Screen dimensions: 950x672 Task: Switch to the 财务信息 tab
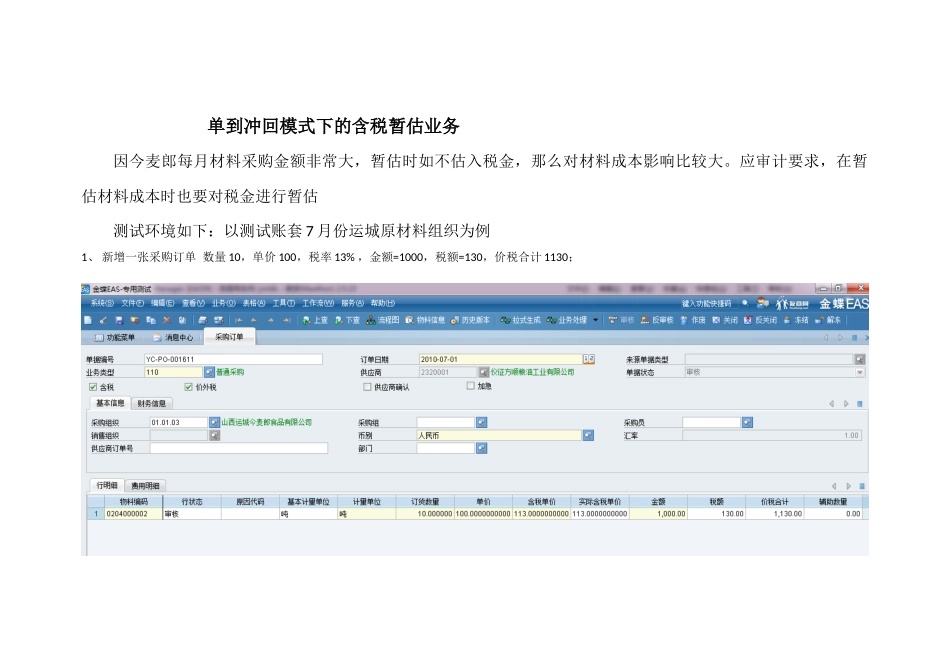pos(152,403)
